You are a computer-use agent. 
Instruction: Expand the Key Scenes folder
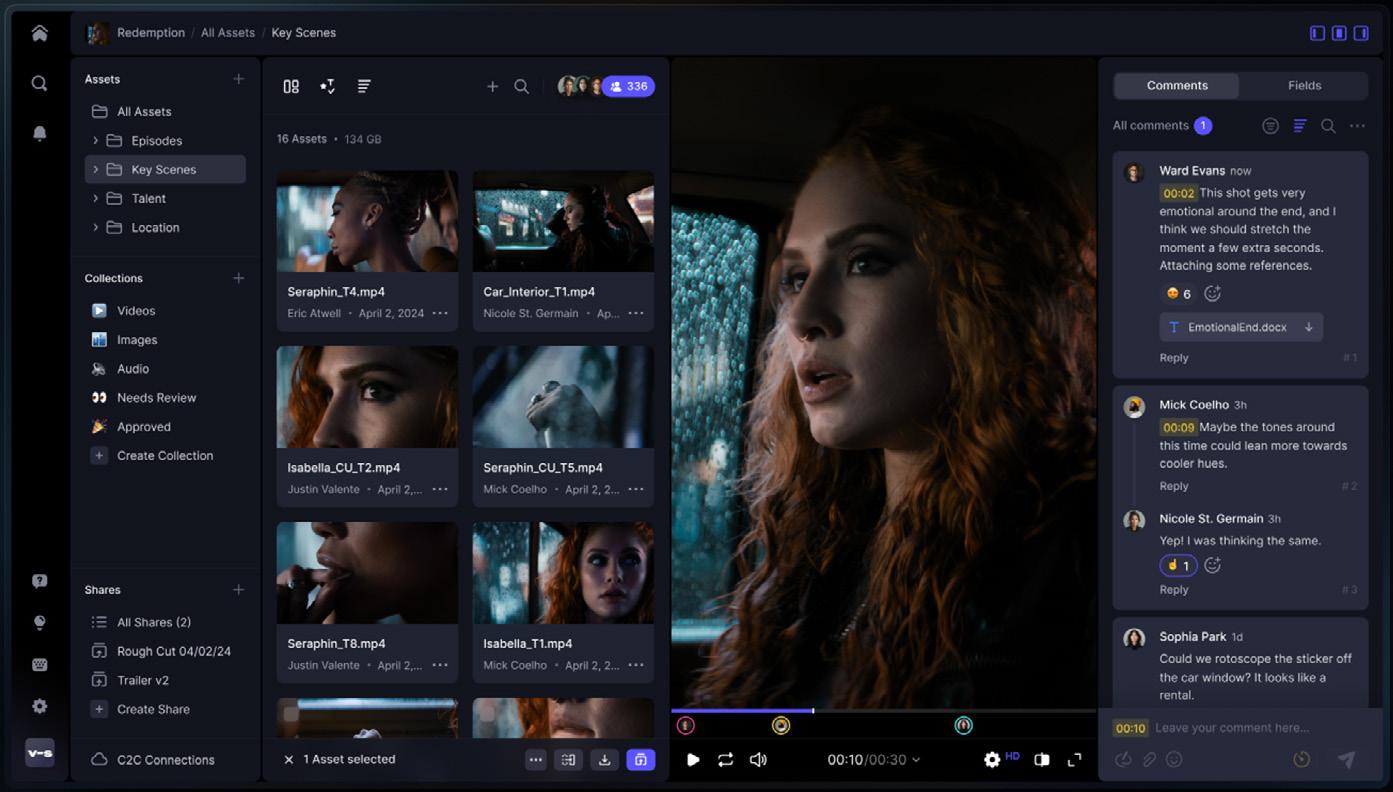click(x=95, y=170)
